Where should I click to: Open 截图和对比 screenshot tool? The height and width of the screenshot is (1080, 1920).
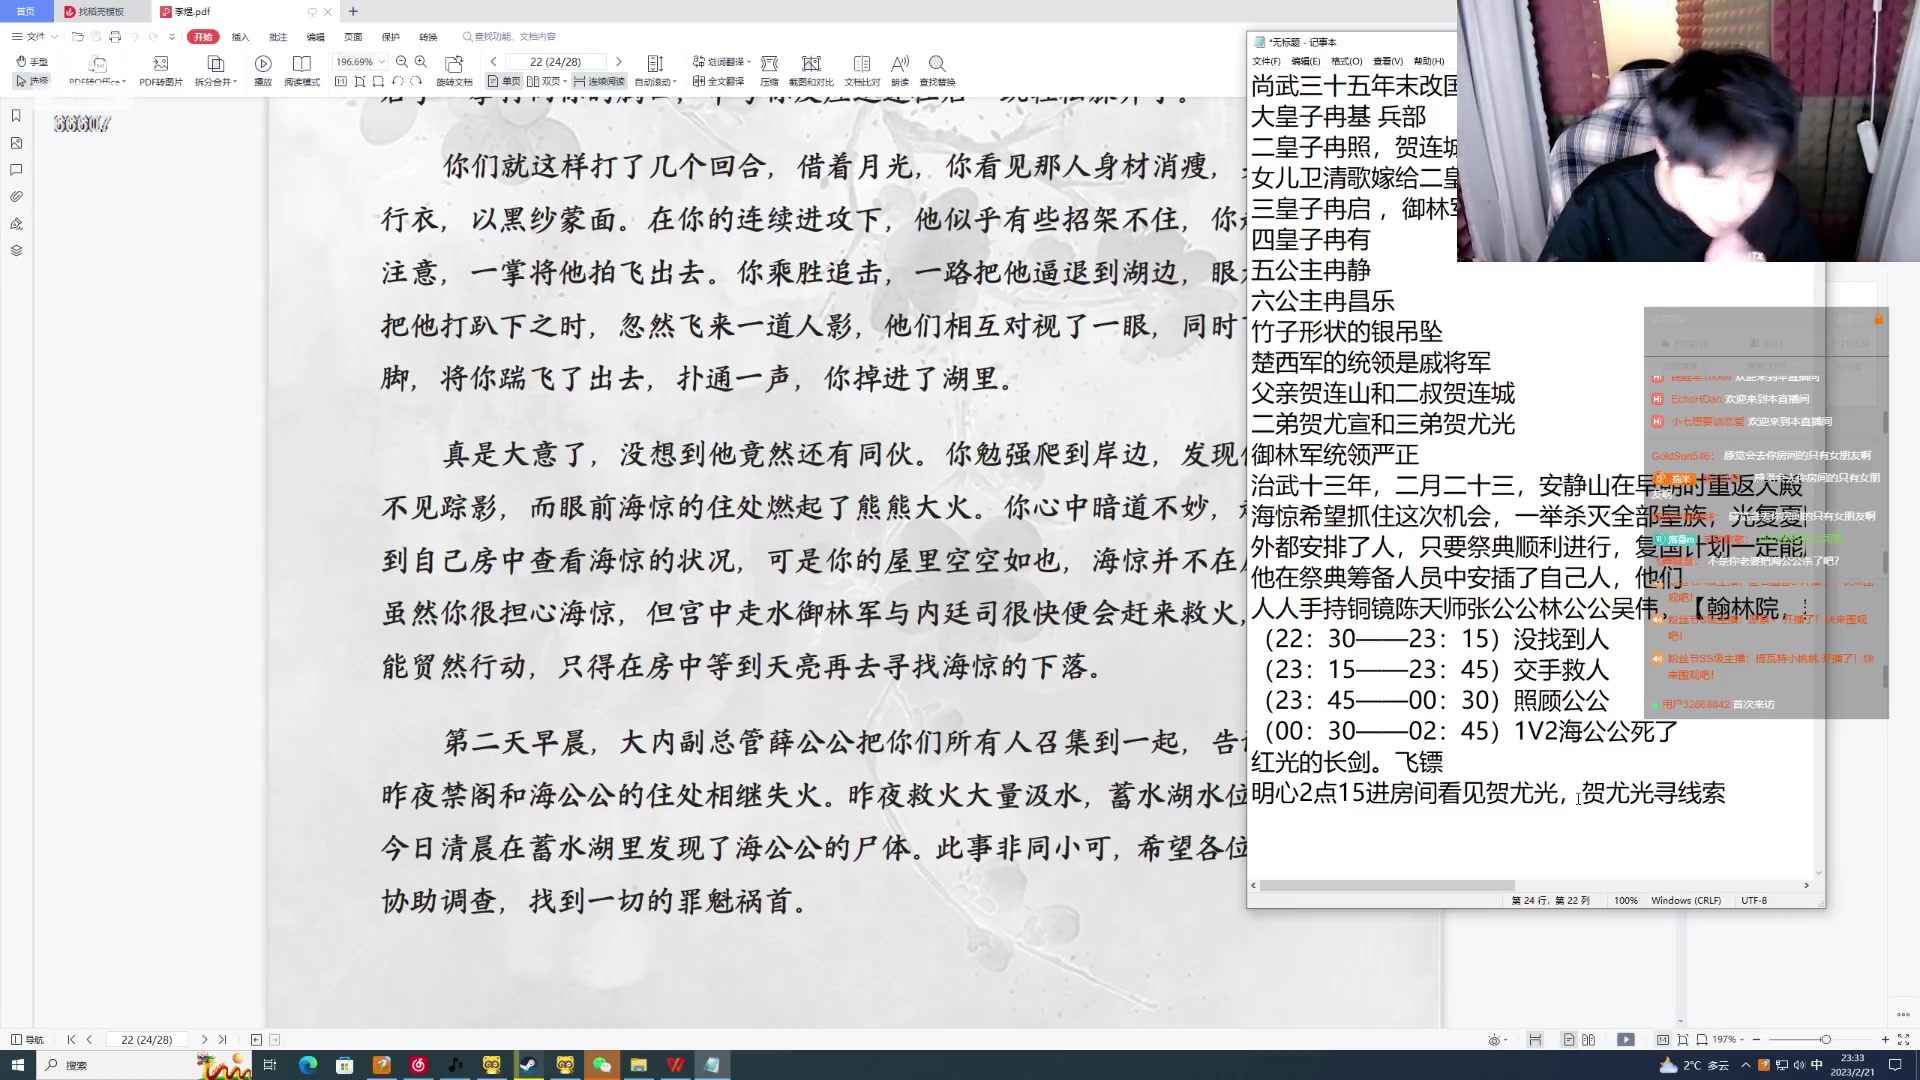(x=811, y=71)
